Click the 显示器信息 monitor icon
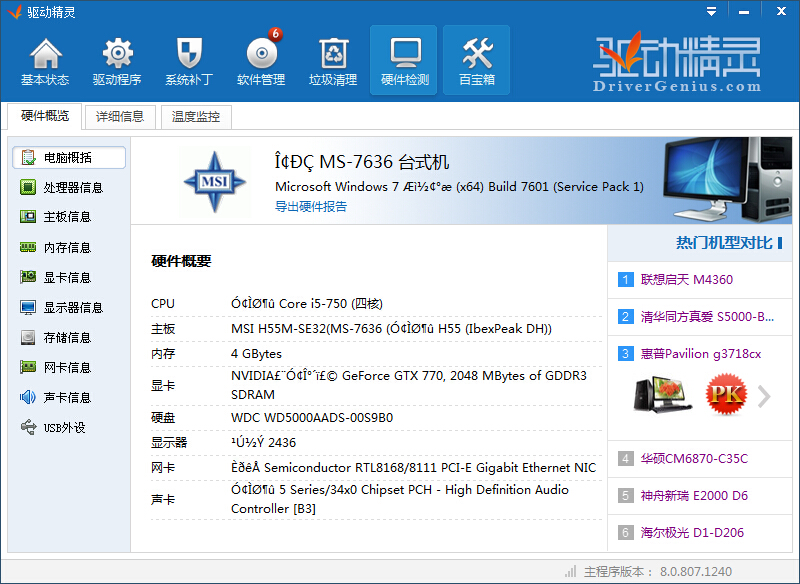The height and width of the screenshot is (584, 800). click(28, 308)
